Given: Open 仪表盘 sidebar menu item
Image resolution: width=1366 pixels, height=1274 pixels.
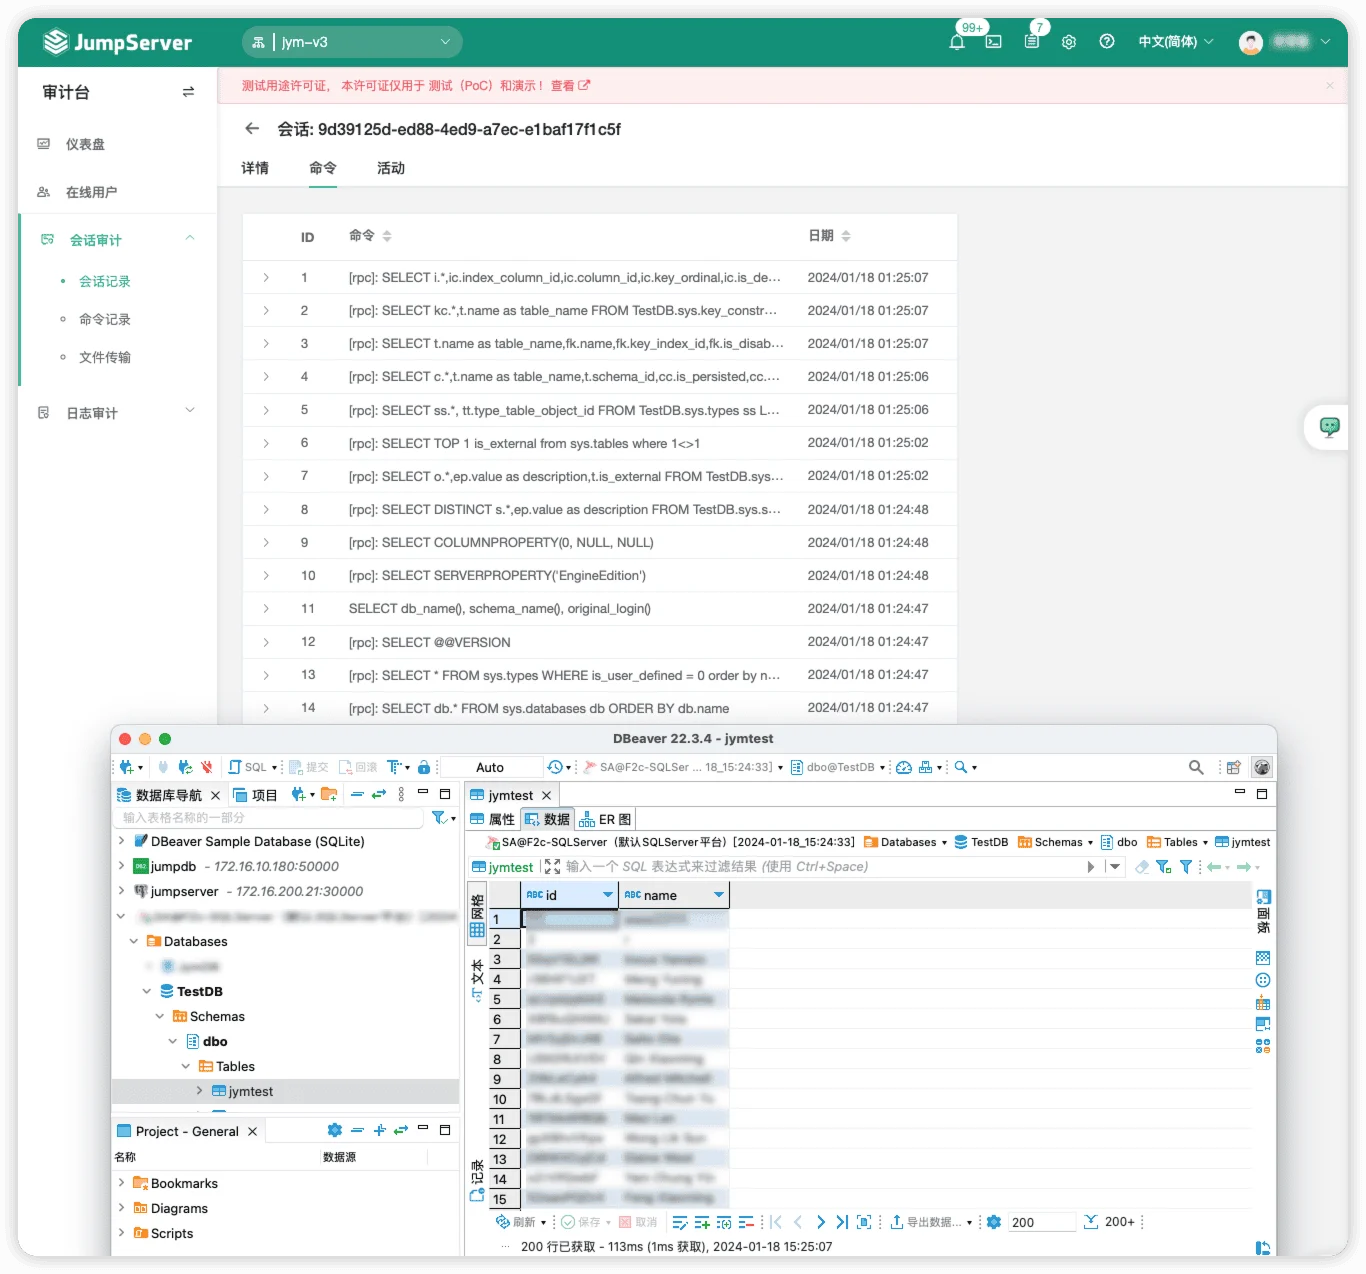Looking at the screenshot, I should pyautogui.click(x=85, y=144).
